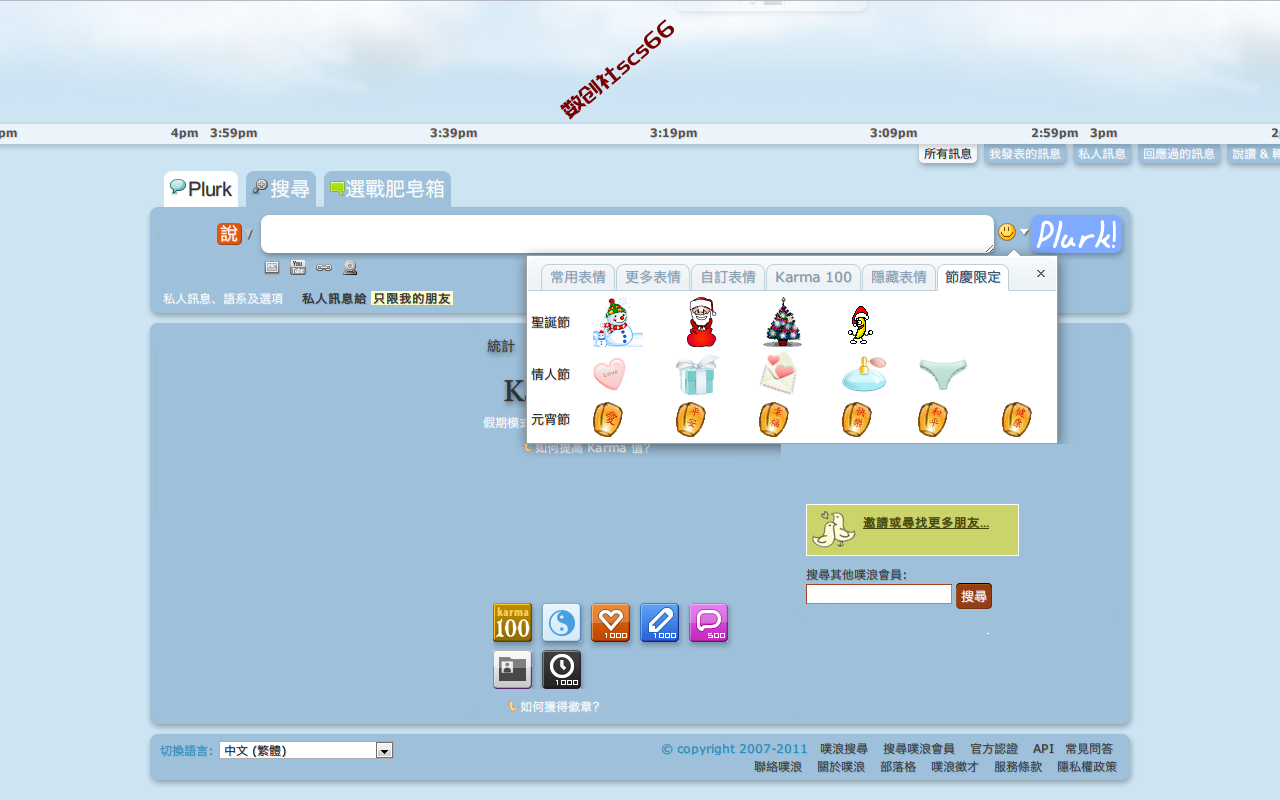Image resolution: width=1280 pixels, height=800 pixels.
Task: Open the 說 verb qualifier dropdown
Action: 230,233
